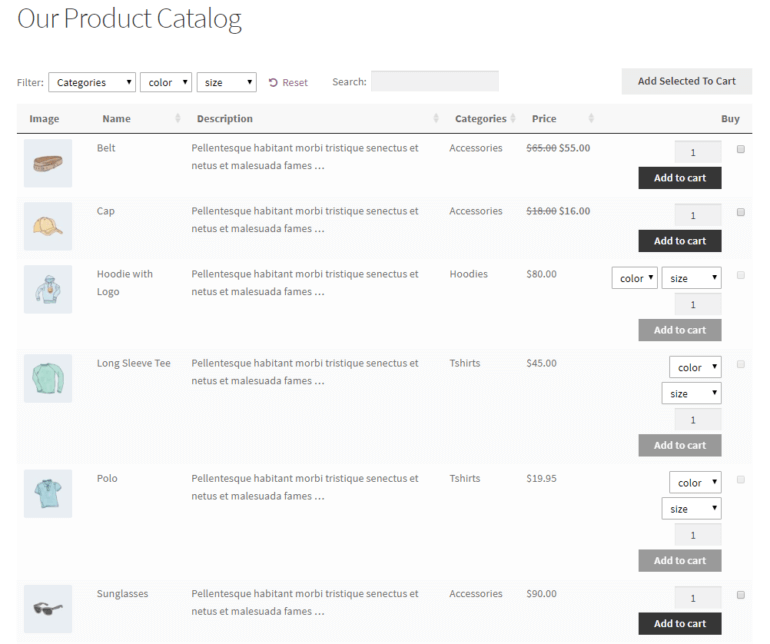The image size is (770, 644).
Task: Click the Belt quantity field
Action: coord(698,152)
